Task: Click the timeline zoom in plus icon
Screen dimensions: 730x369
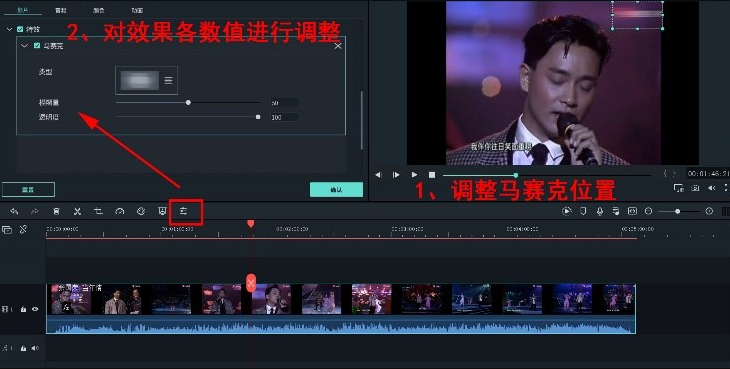Action: click(709, 211)
